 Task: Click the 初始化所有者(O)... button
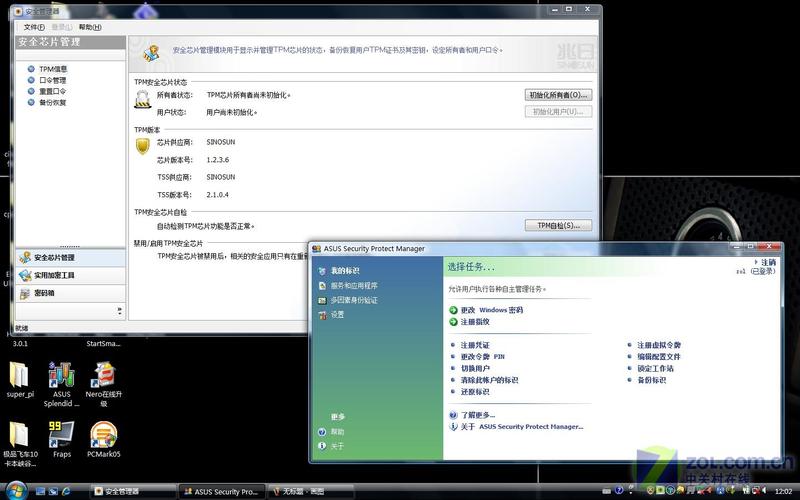click(x=558, y=95)
